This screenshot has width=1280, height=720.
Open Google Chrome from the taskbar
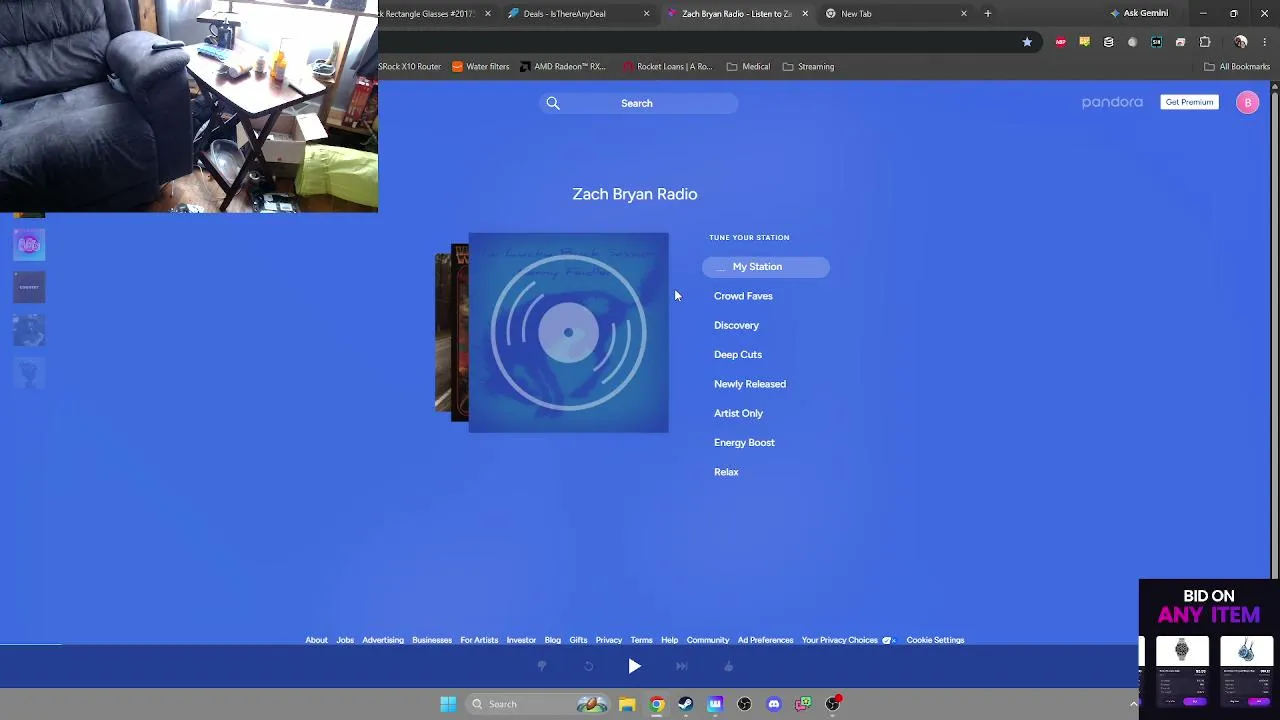[x=656, y=704]
